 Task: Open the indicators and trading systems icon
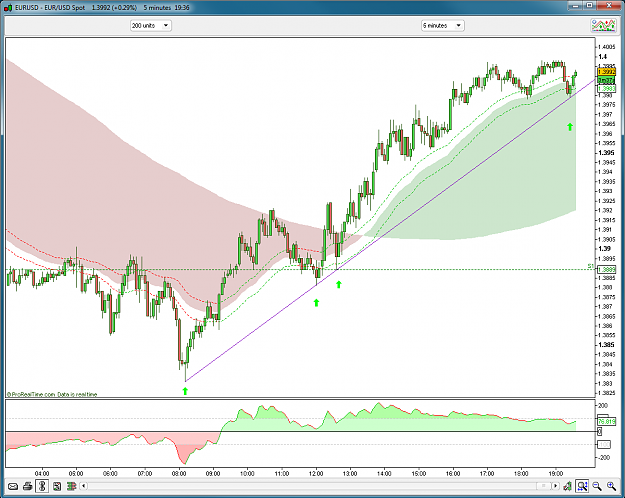pos(603,26)
